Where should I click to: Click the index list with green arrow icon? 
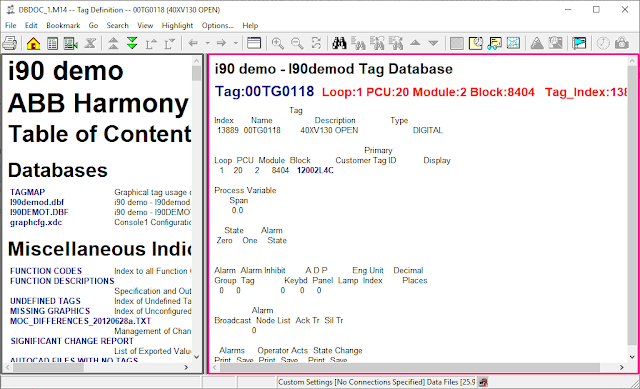[71, 43]
